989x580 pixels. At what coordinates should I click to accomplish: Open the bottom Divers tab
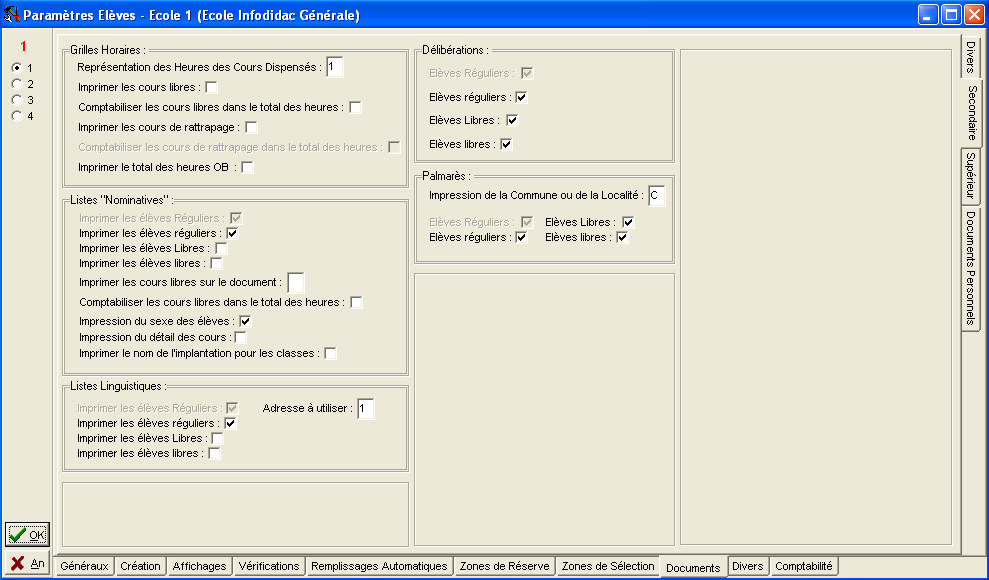coord(748,566)
